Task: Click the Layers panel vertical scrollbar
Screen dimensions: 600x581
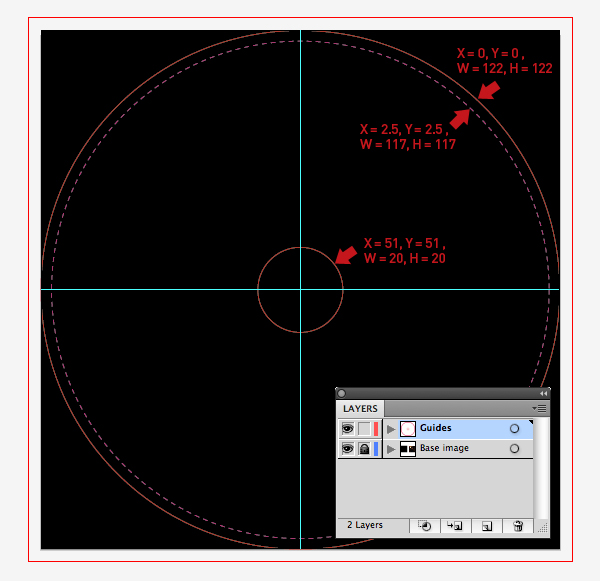Action: (541, 468)
